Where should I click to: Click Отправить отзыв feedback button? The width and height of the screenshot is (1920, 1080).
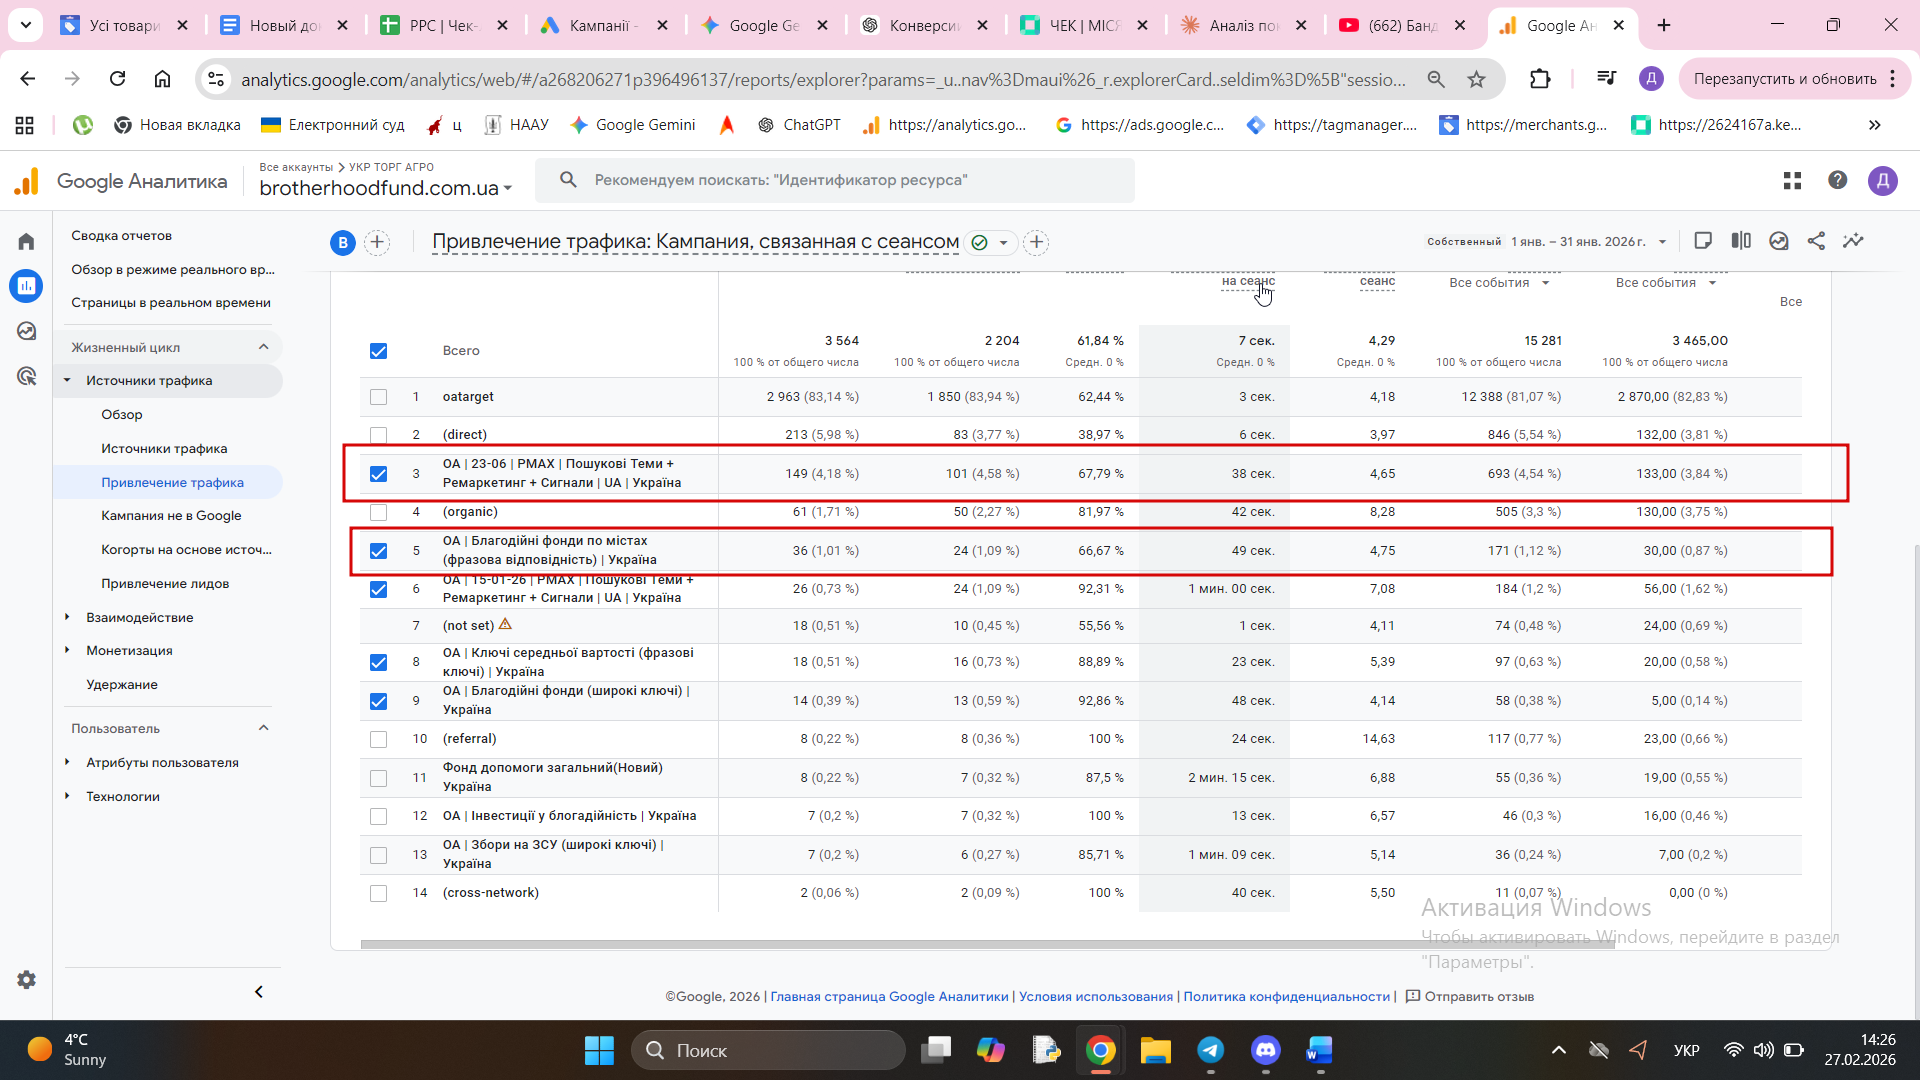coord(1469,996)
